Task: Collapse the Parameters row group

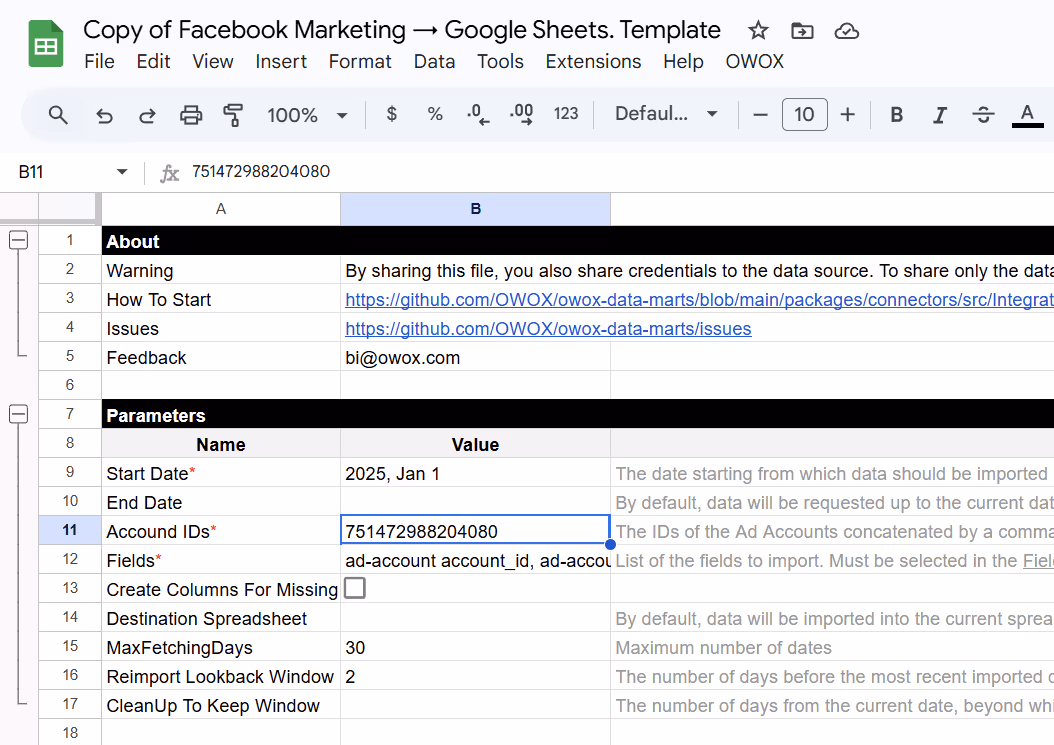Action: [19, 414]
